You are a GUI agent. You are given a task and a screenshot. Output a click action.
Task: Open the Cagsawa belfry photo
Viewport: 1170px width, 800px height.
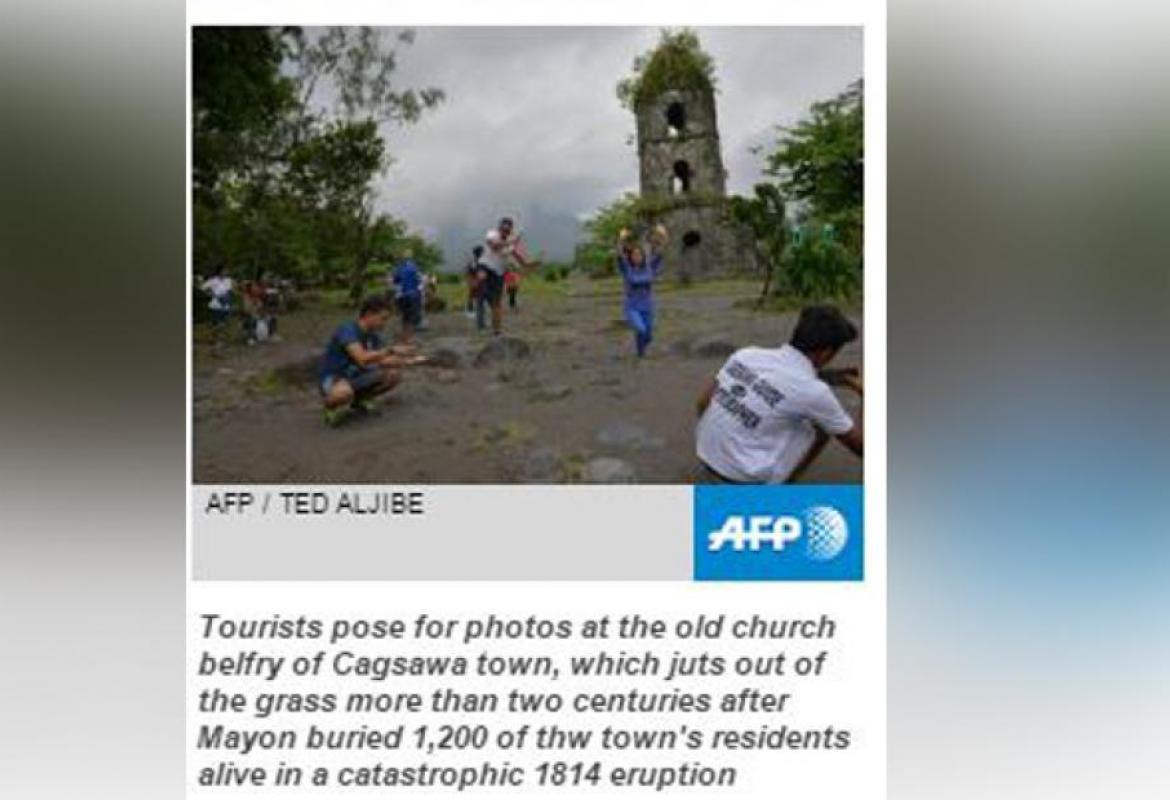point(528,254)
